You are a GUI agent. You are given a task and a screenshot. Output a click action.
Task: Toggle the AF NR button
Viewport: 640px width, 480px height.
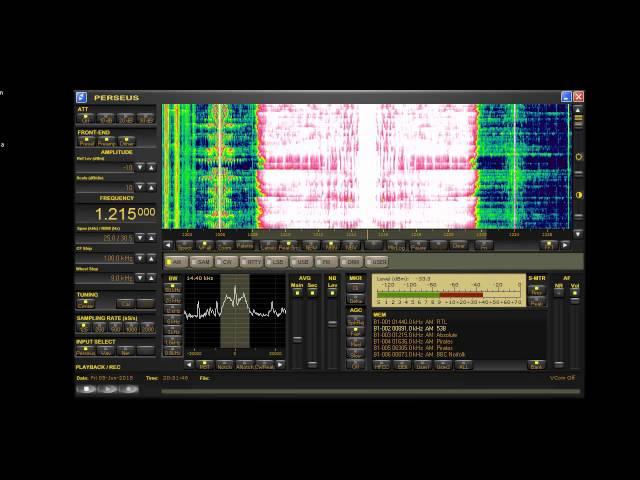pyautogui.click(x=559, y=293)
